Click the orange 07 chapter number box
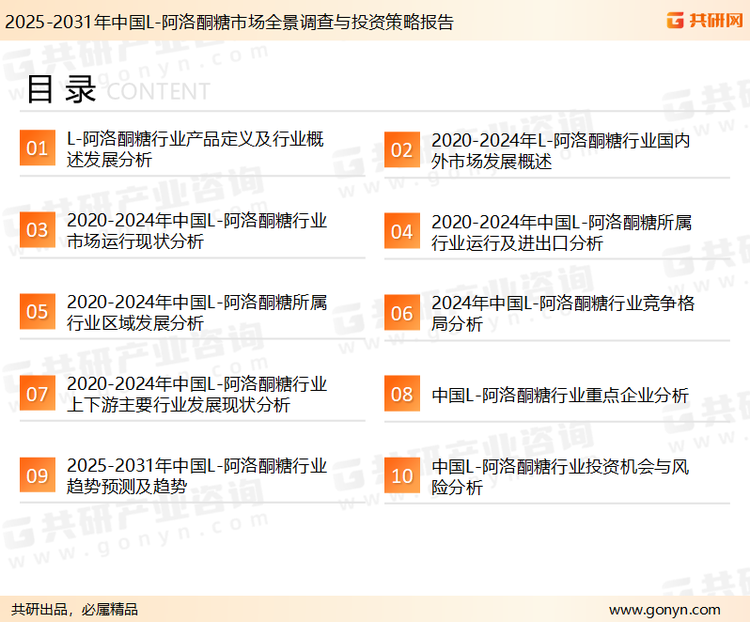 click(37, 393)
